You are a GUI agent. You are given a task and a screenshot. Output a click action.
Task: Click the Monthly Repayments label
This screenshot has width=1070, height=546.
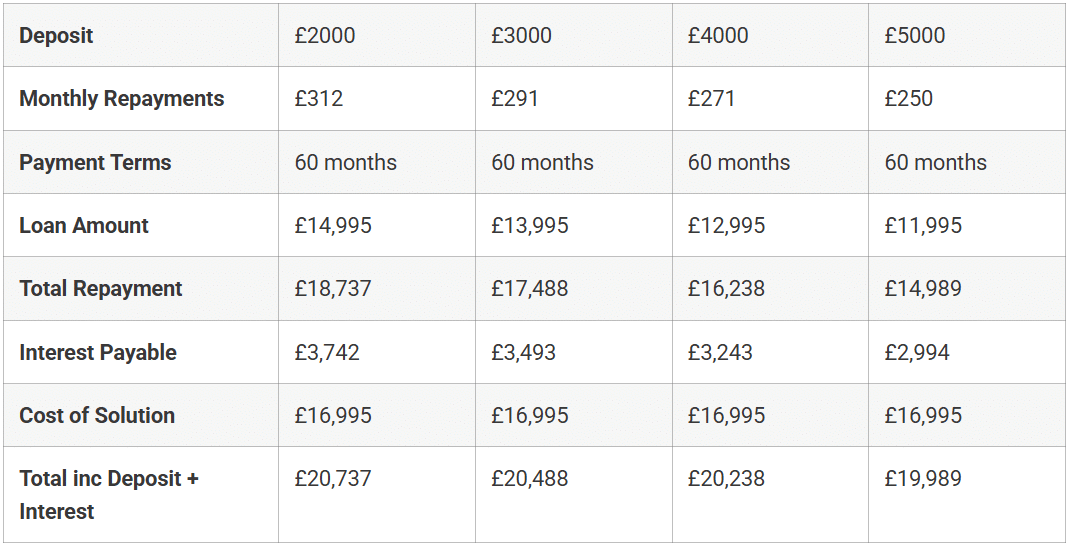(x=121, y=98)
